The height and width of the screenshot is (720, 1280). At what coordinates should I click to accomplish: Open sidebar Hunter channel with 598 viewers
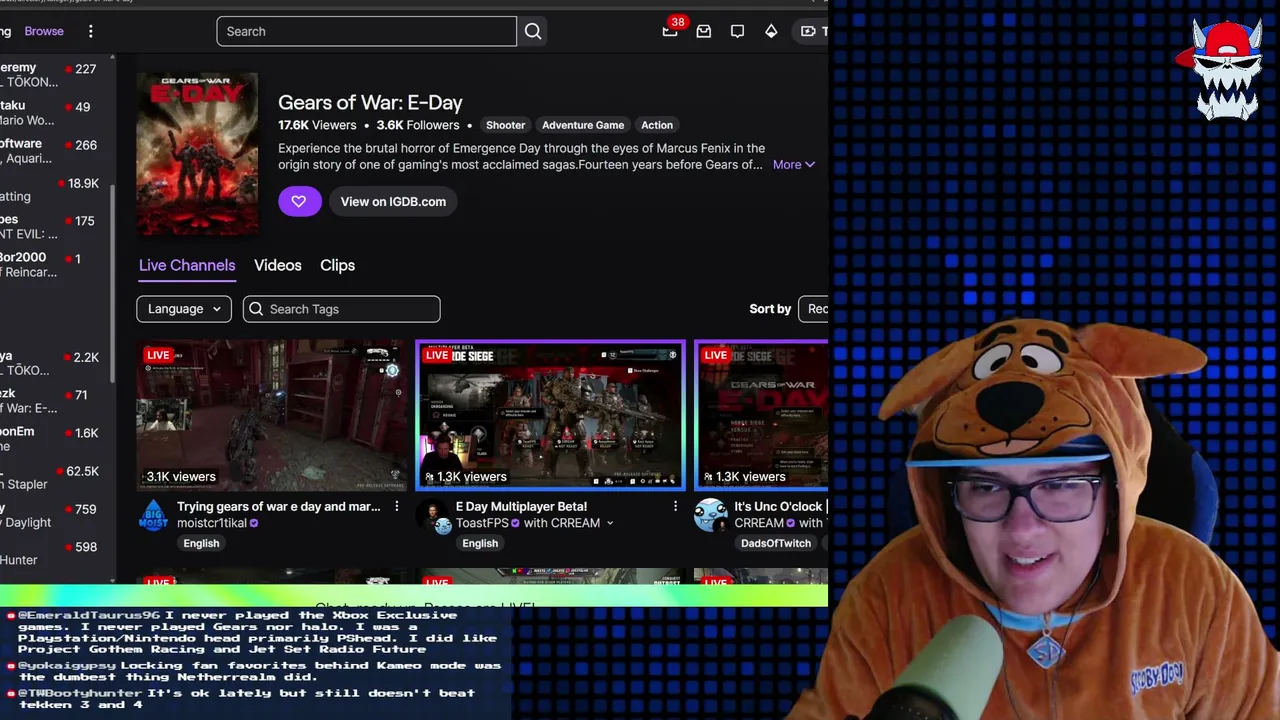coord(50,553)
